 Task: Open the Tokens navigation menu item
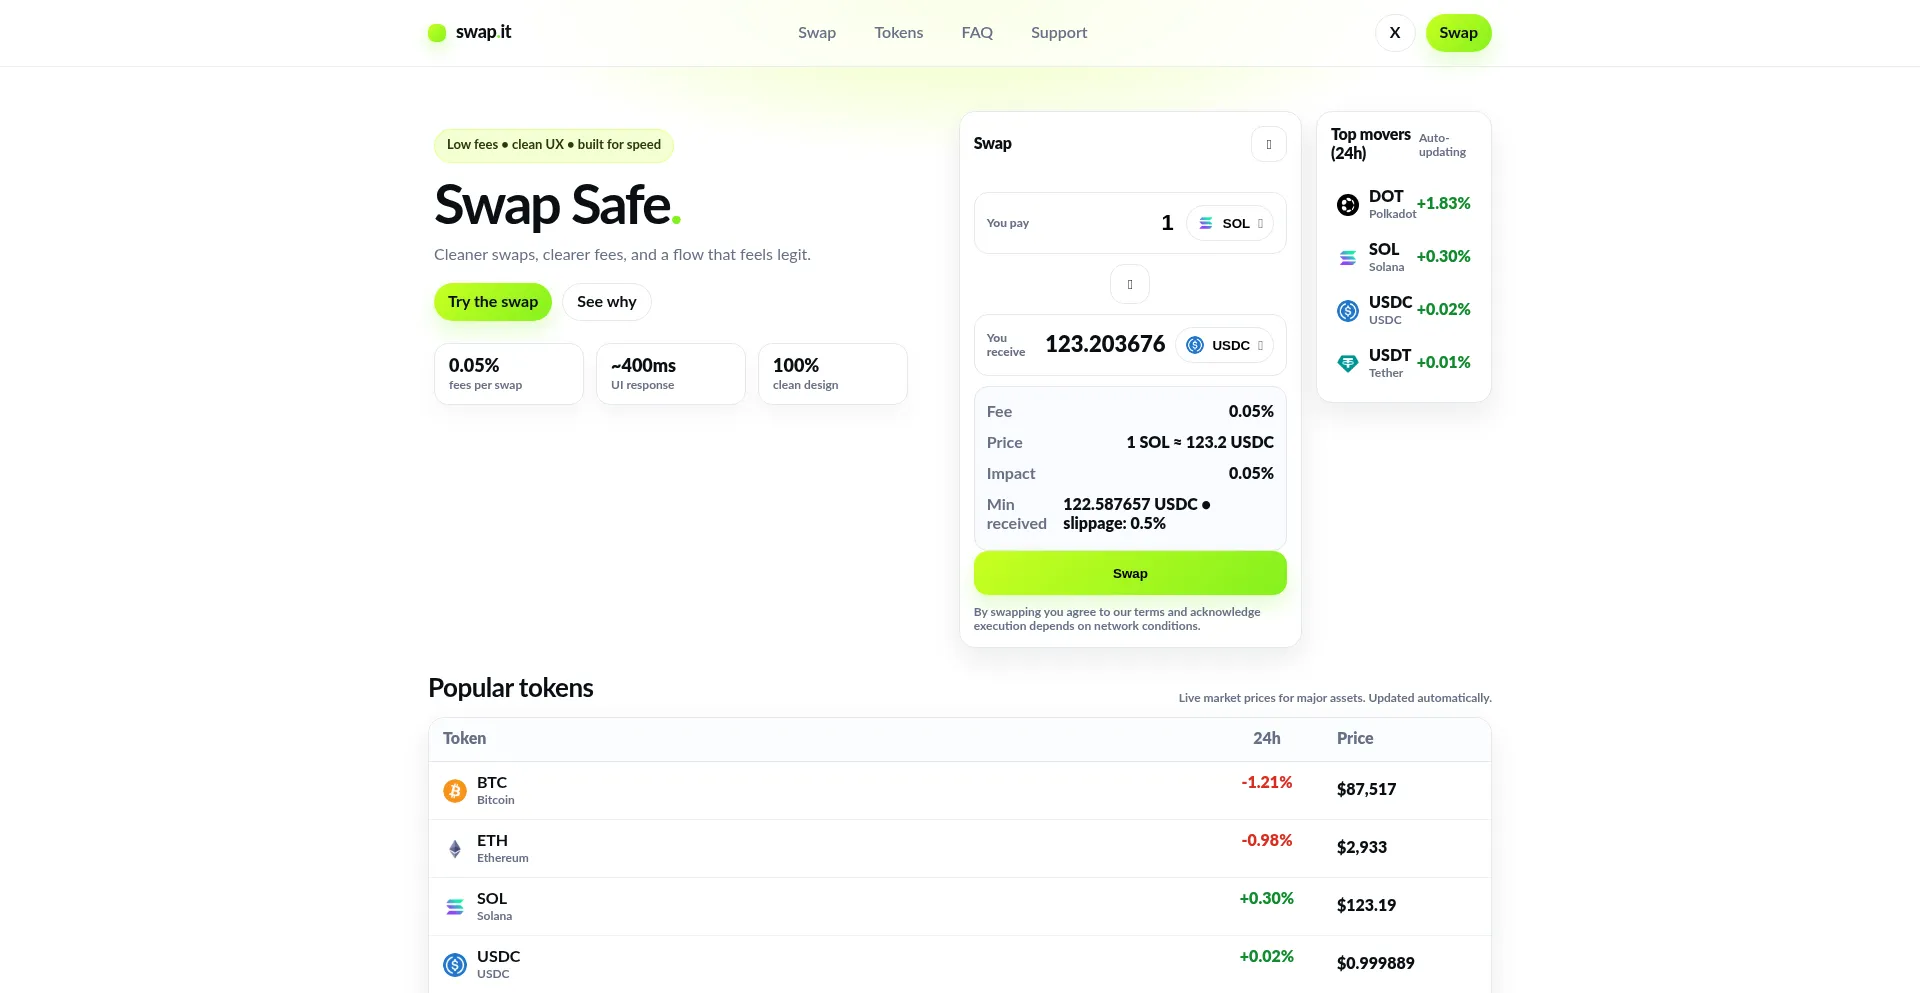(898, 33)
